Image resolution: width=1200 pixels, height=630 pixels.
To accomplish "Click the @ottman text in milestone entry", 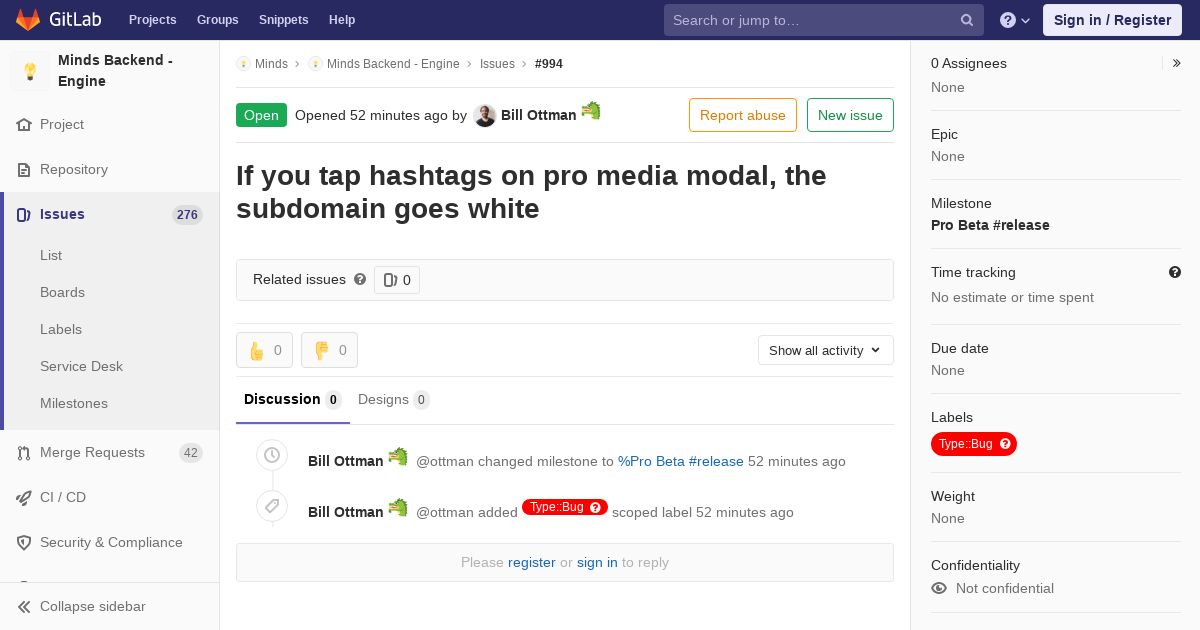I will coord(445,461).
